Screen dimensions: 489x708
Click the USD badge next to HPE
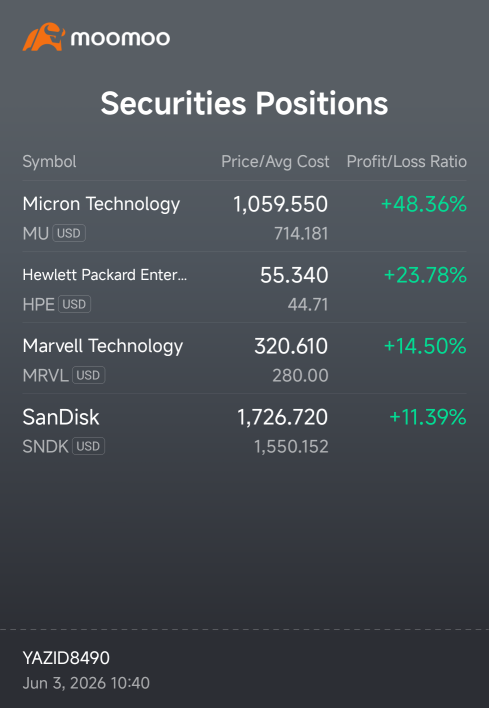(x=75, y=304)
